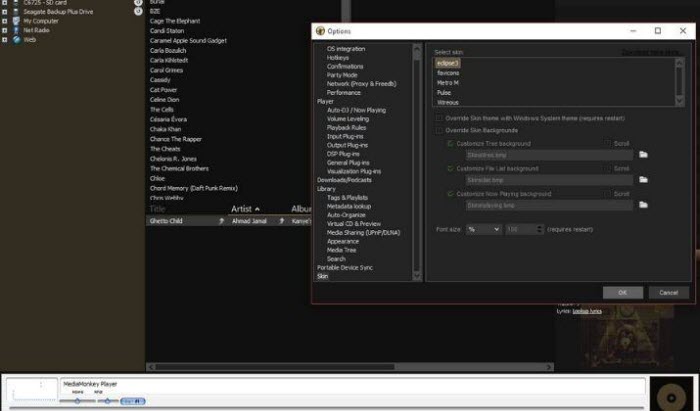Select the Ghetto Child track row
This screenshot has width=700, height=411.
click(x=228, y=221)
